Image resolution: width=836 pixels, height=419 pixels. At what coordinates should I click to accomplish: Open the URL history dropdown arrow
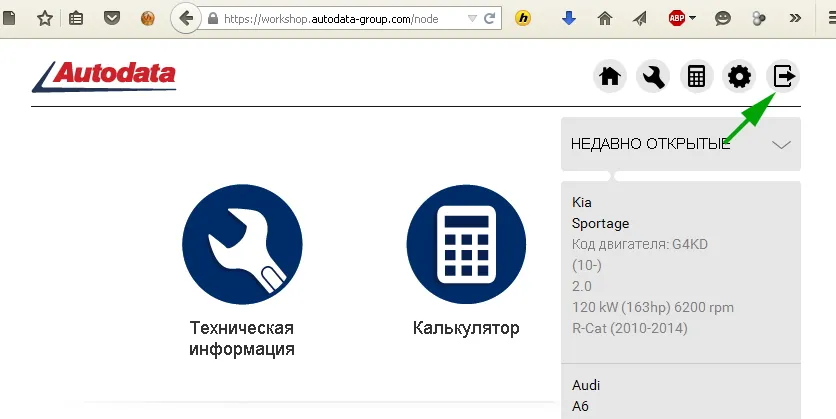pos(472,19)
